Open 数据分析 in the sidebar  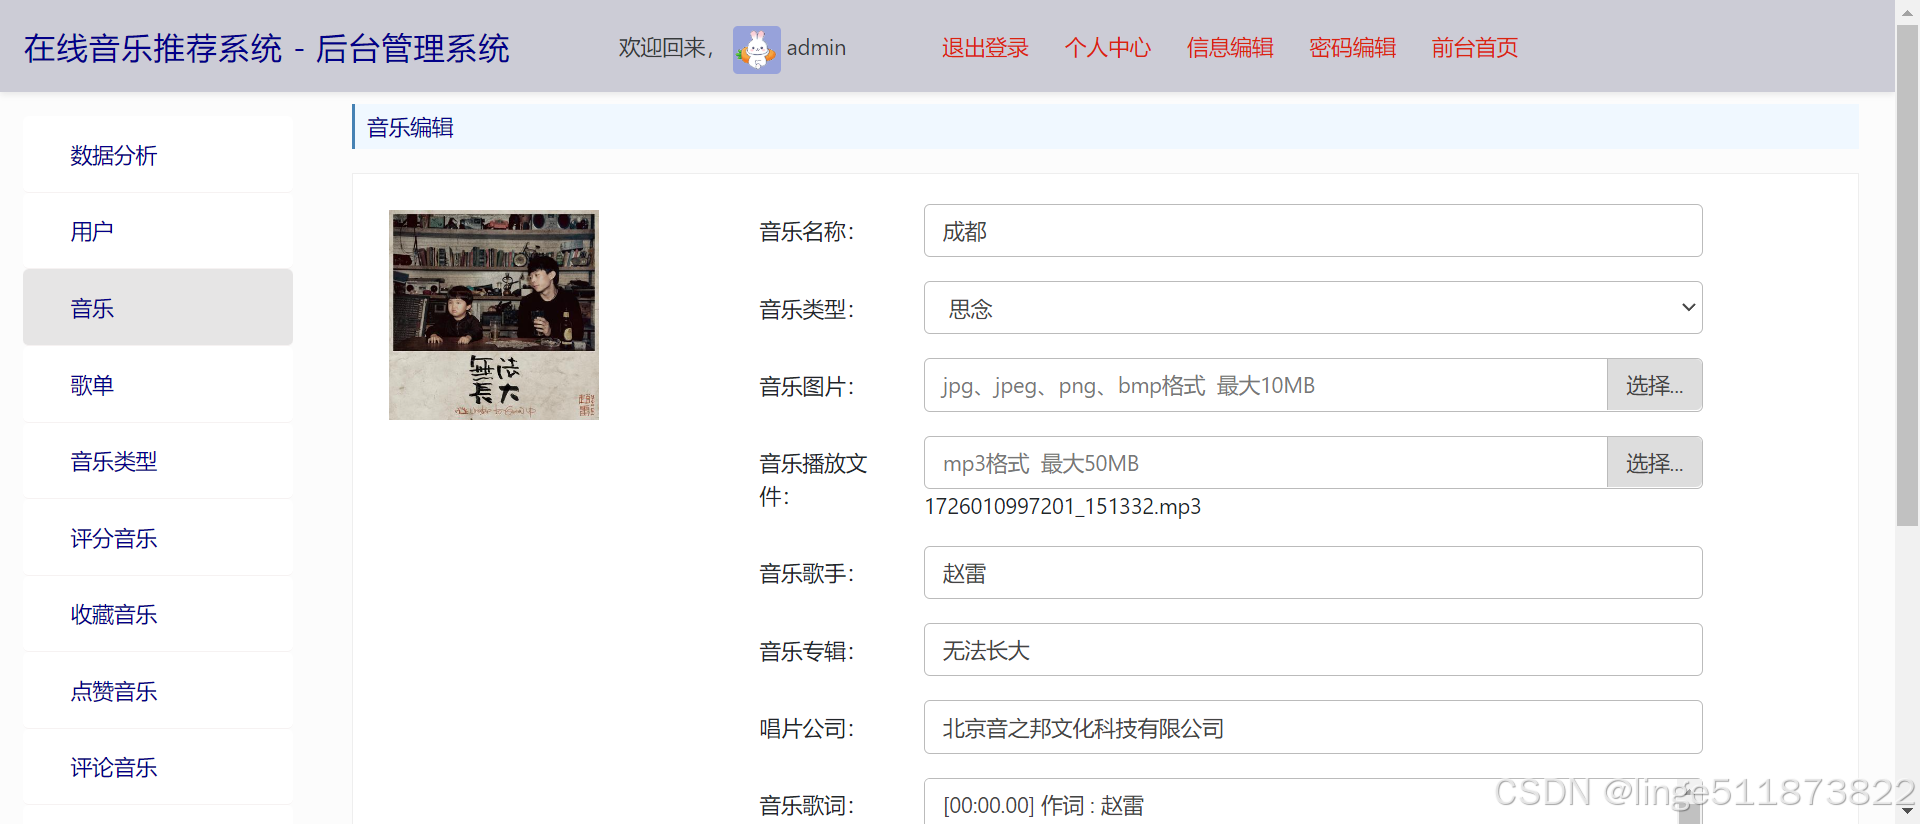pos(158,155)
